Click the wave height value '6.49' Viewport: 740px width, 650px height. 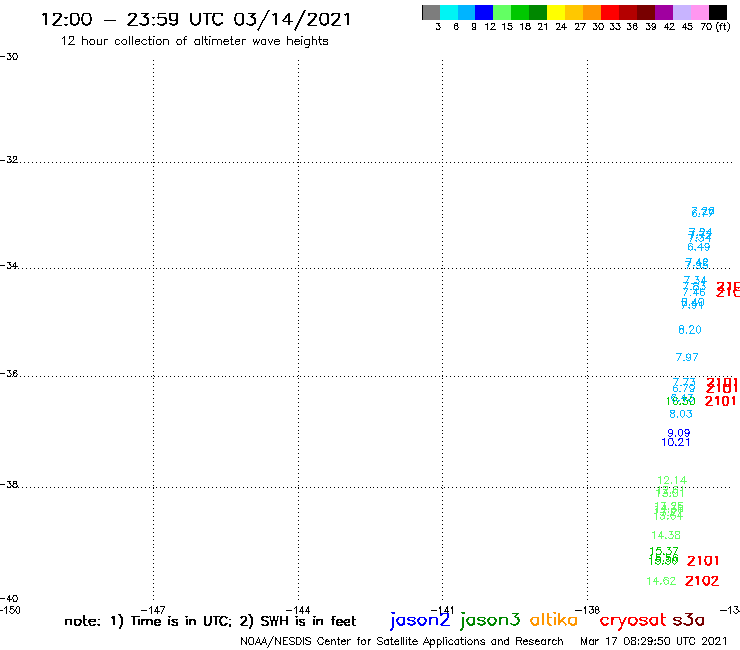[x=698, y=247]
